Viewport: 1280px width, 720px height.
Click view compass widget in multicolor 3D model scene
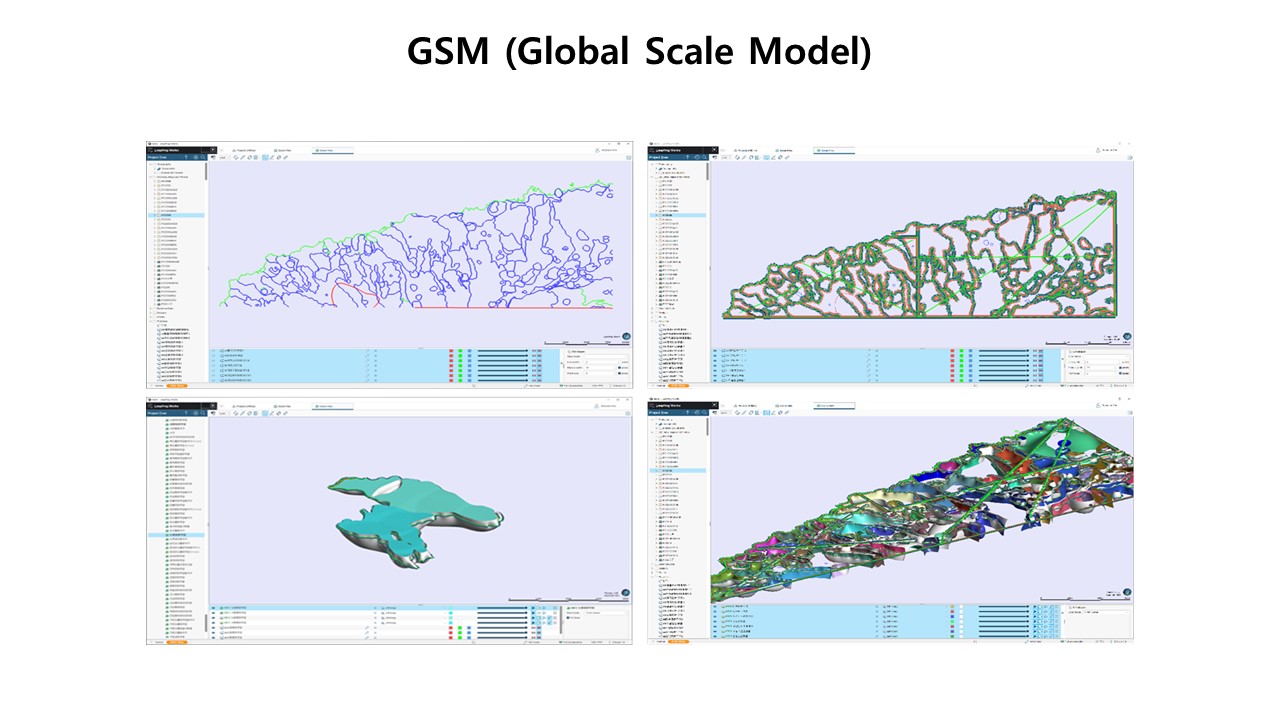click(1127, 592)
